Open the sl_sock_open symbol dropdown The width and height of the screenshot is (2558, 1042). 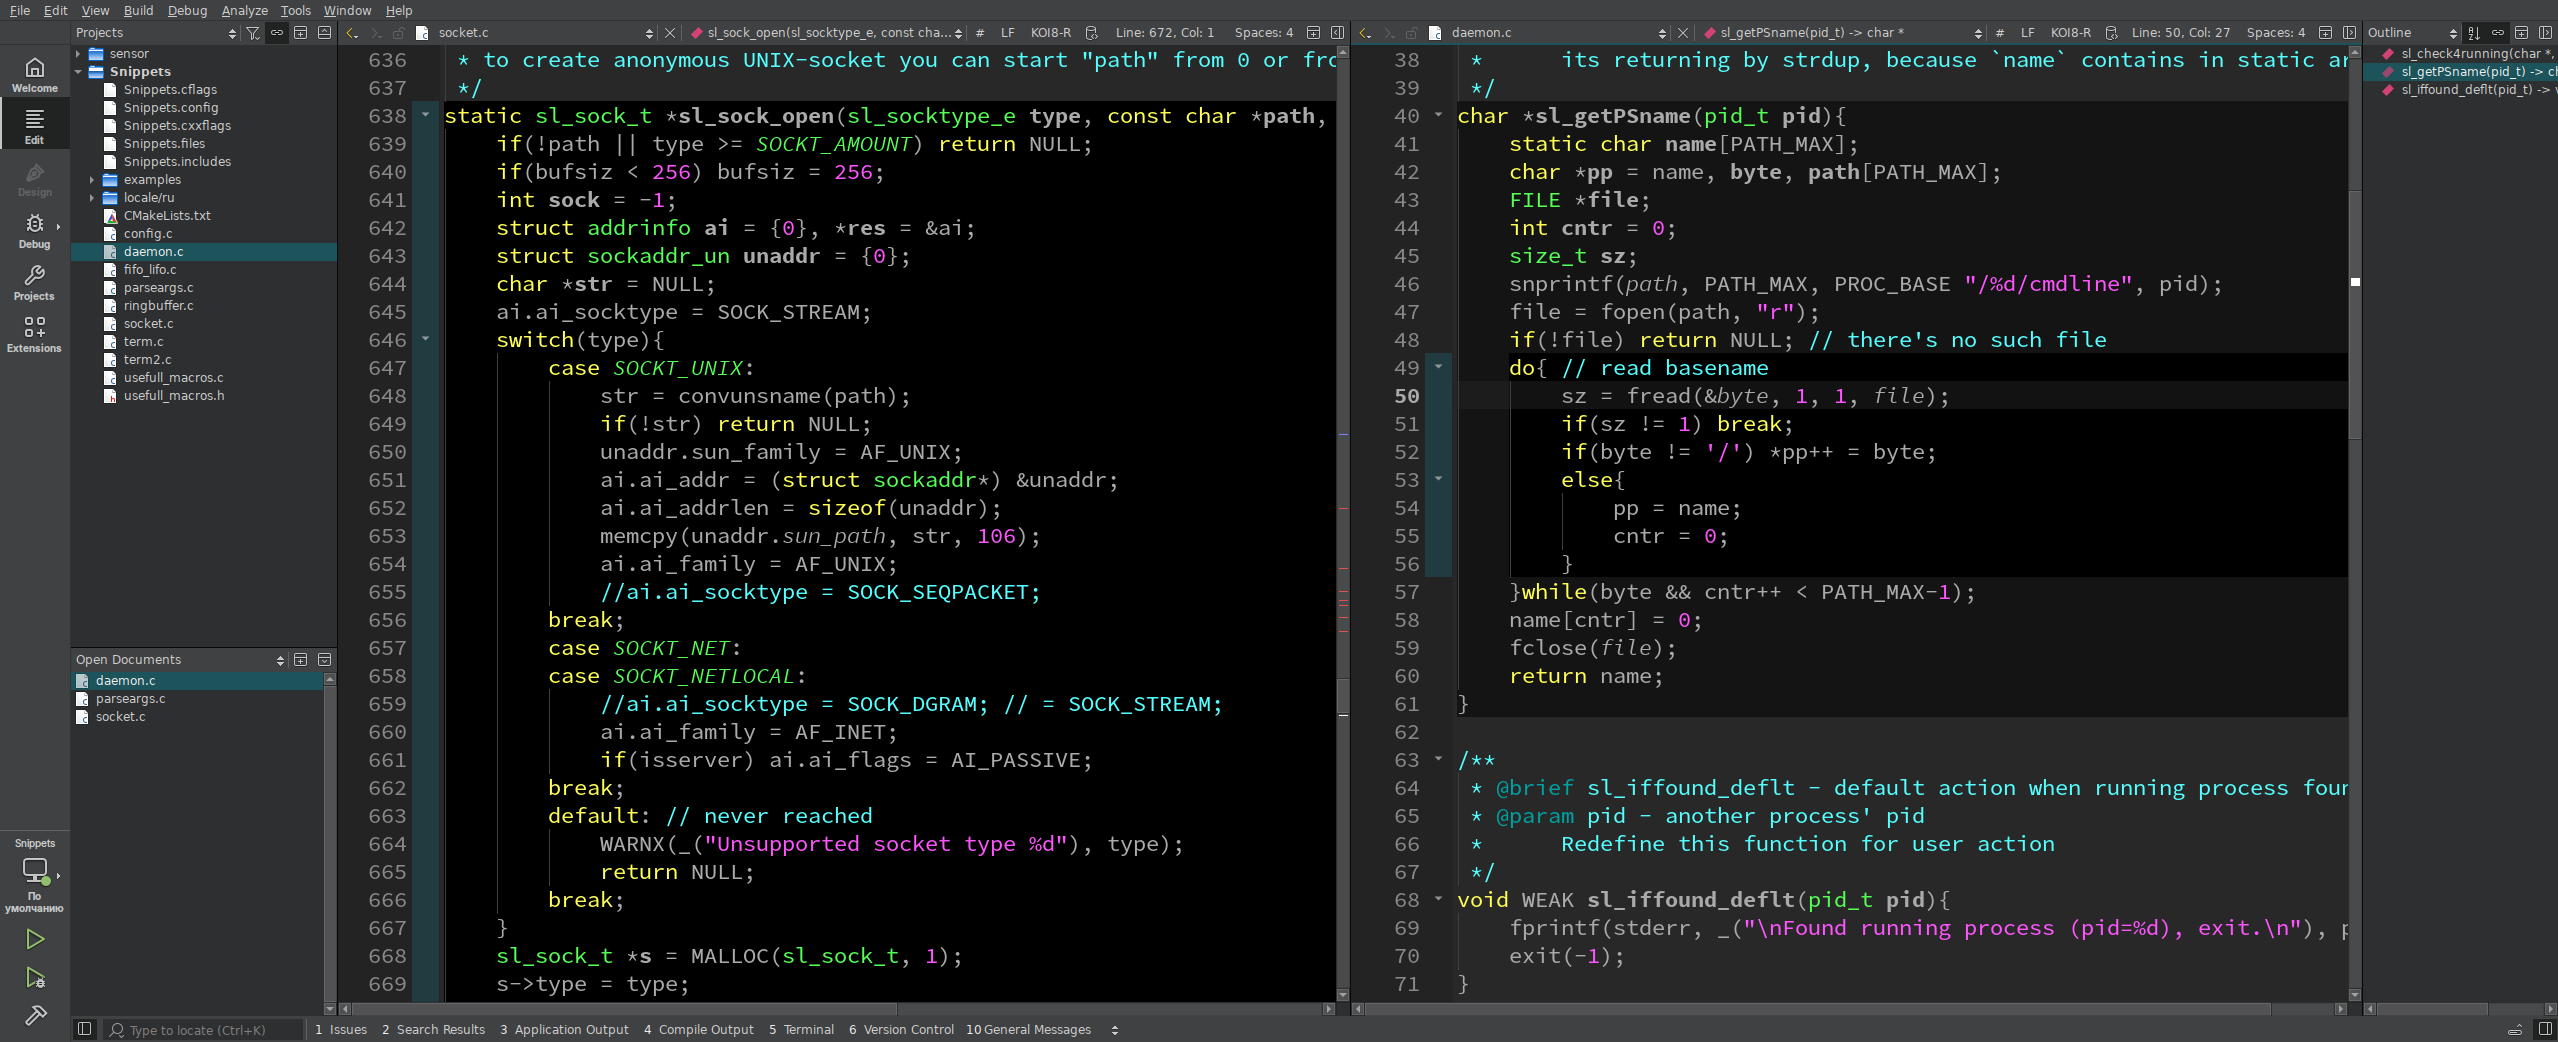pyautogui.click(x=830, y=33)
